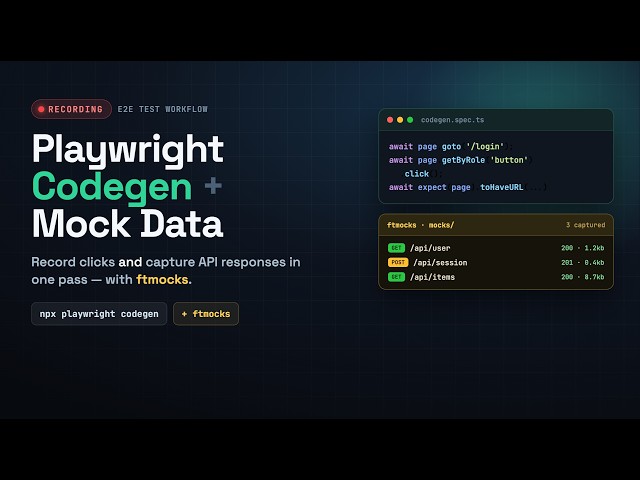Screen dimensions: 640x480
Task: Click the getByRole 'button' code line
Action: pyautogui.click(x=460, y=160)
